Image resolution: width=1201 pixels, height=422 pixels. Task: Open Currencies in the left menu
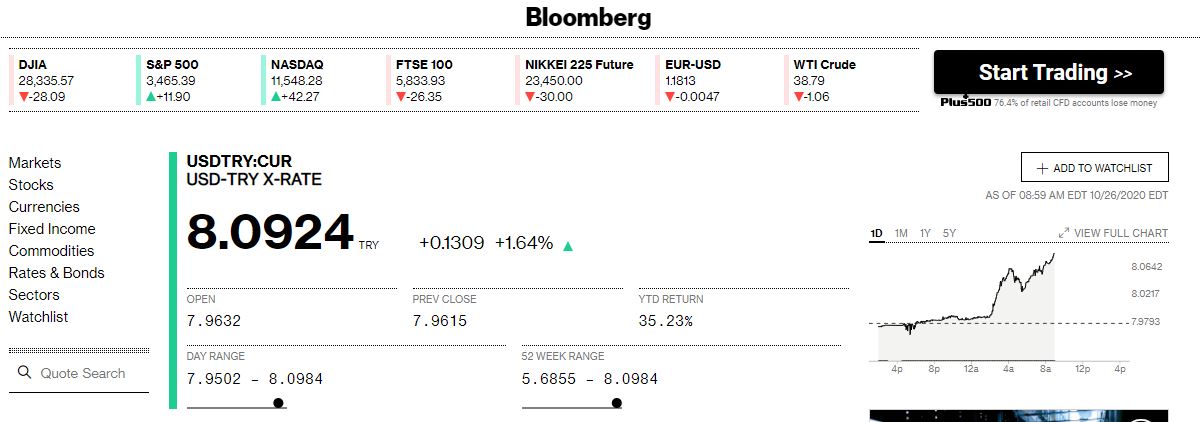coord(44,207)
